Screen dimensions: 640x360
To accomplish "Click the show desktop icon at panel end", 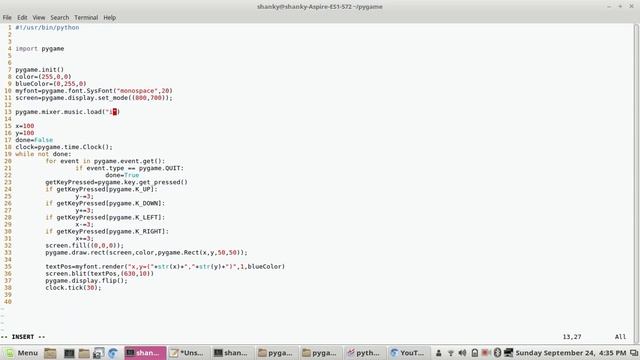I will (x=634, y=353).
